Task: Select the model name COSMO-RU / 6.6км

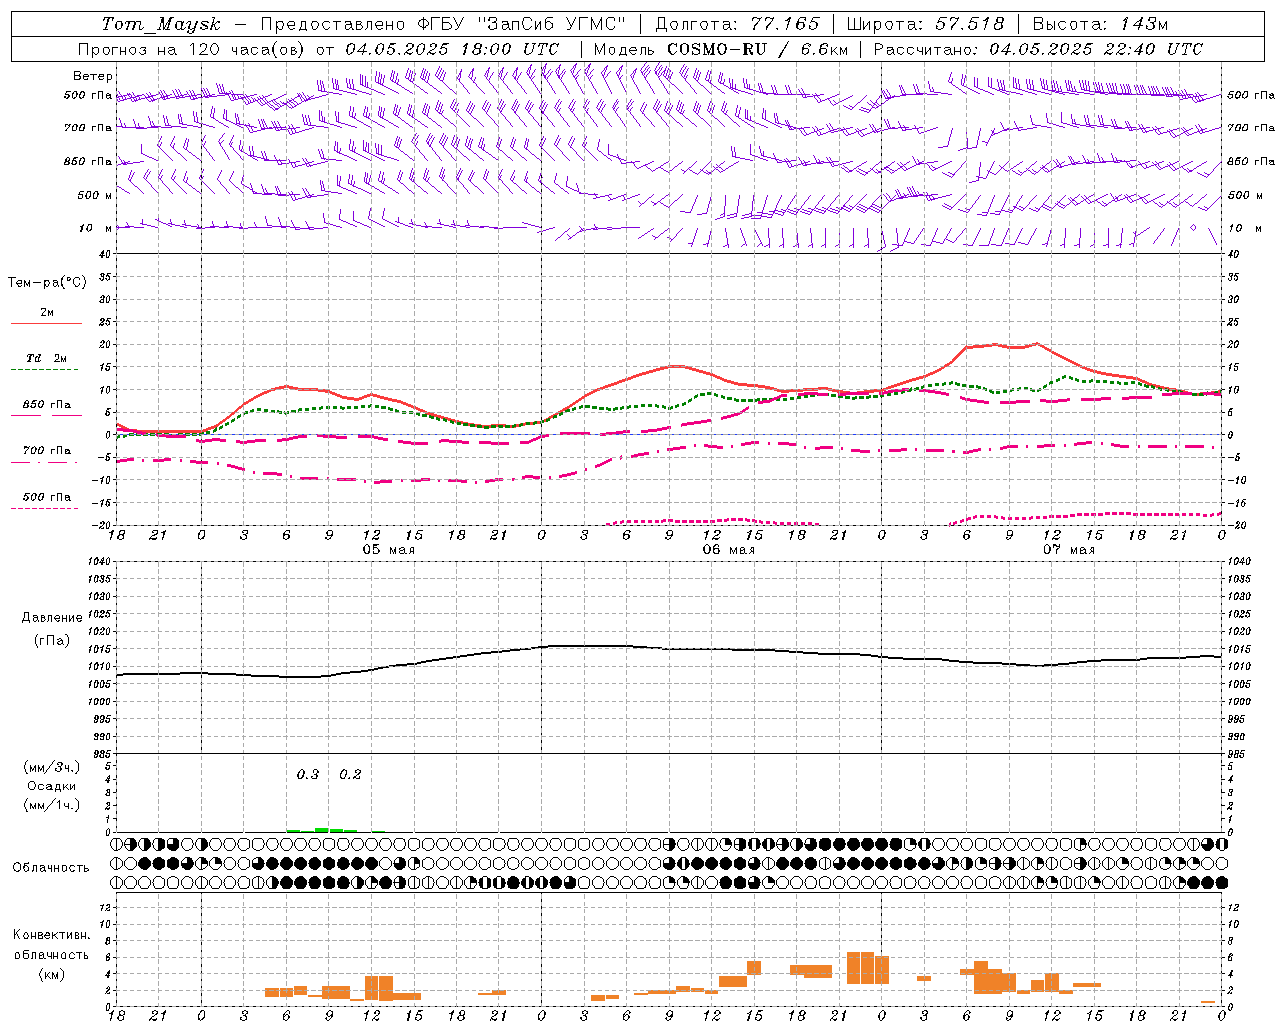Action: tap(758, 49)
